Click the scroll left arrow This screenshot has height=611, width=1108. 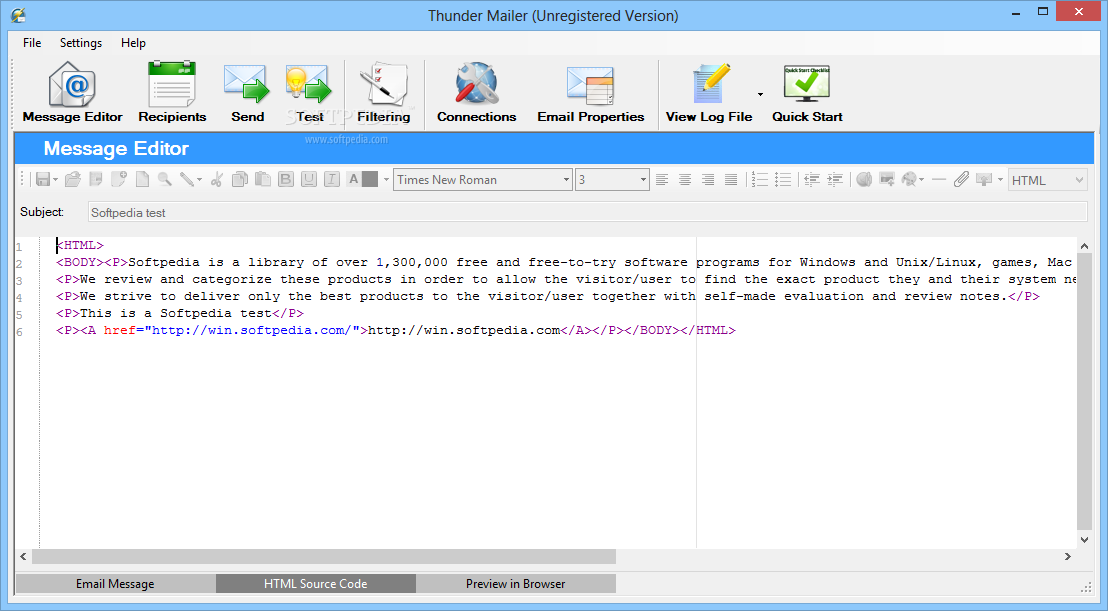23,557
